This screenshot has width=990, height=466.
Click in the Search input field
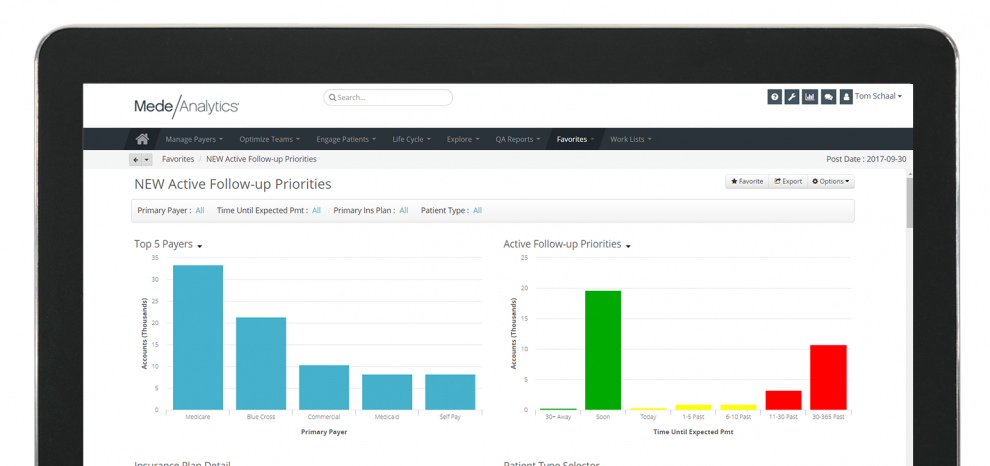tap(388, 97)
